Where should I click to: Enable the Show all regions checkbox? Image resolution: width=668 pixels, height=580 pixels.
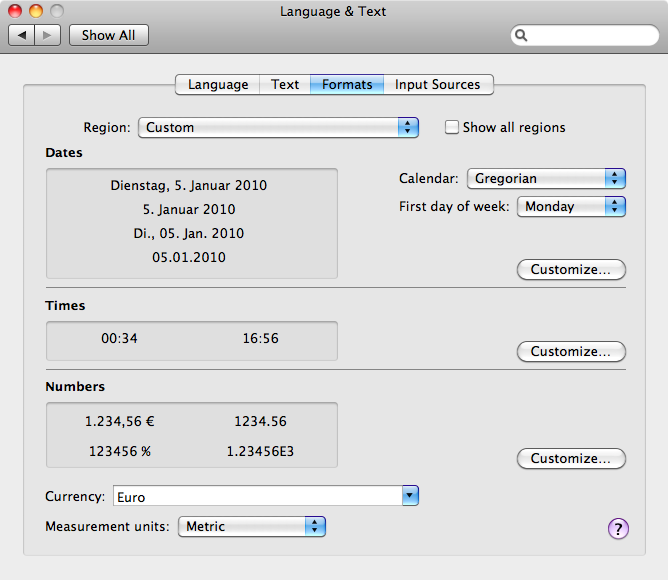coord(452,128)
